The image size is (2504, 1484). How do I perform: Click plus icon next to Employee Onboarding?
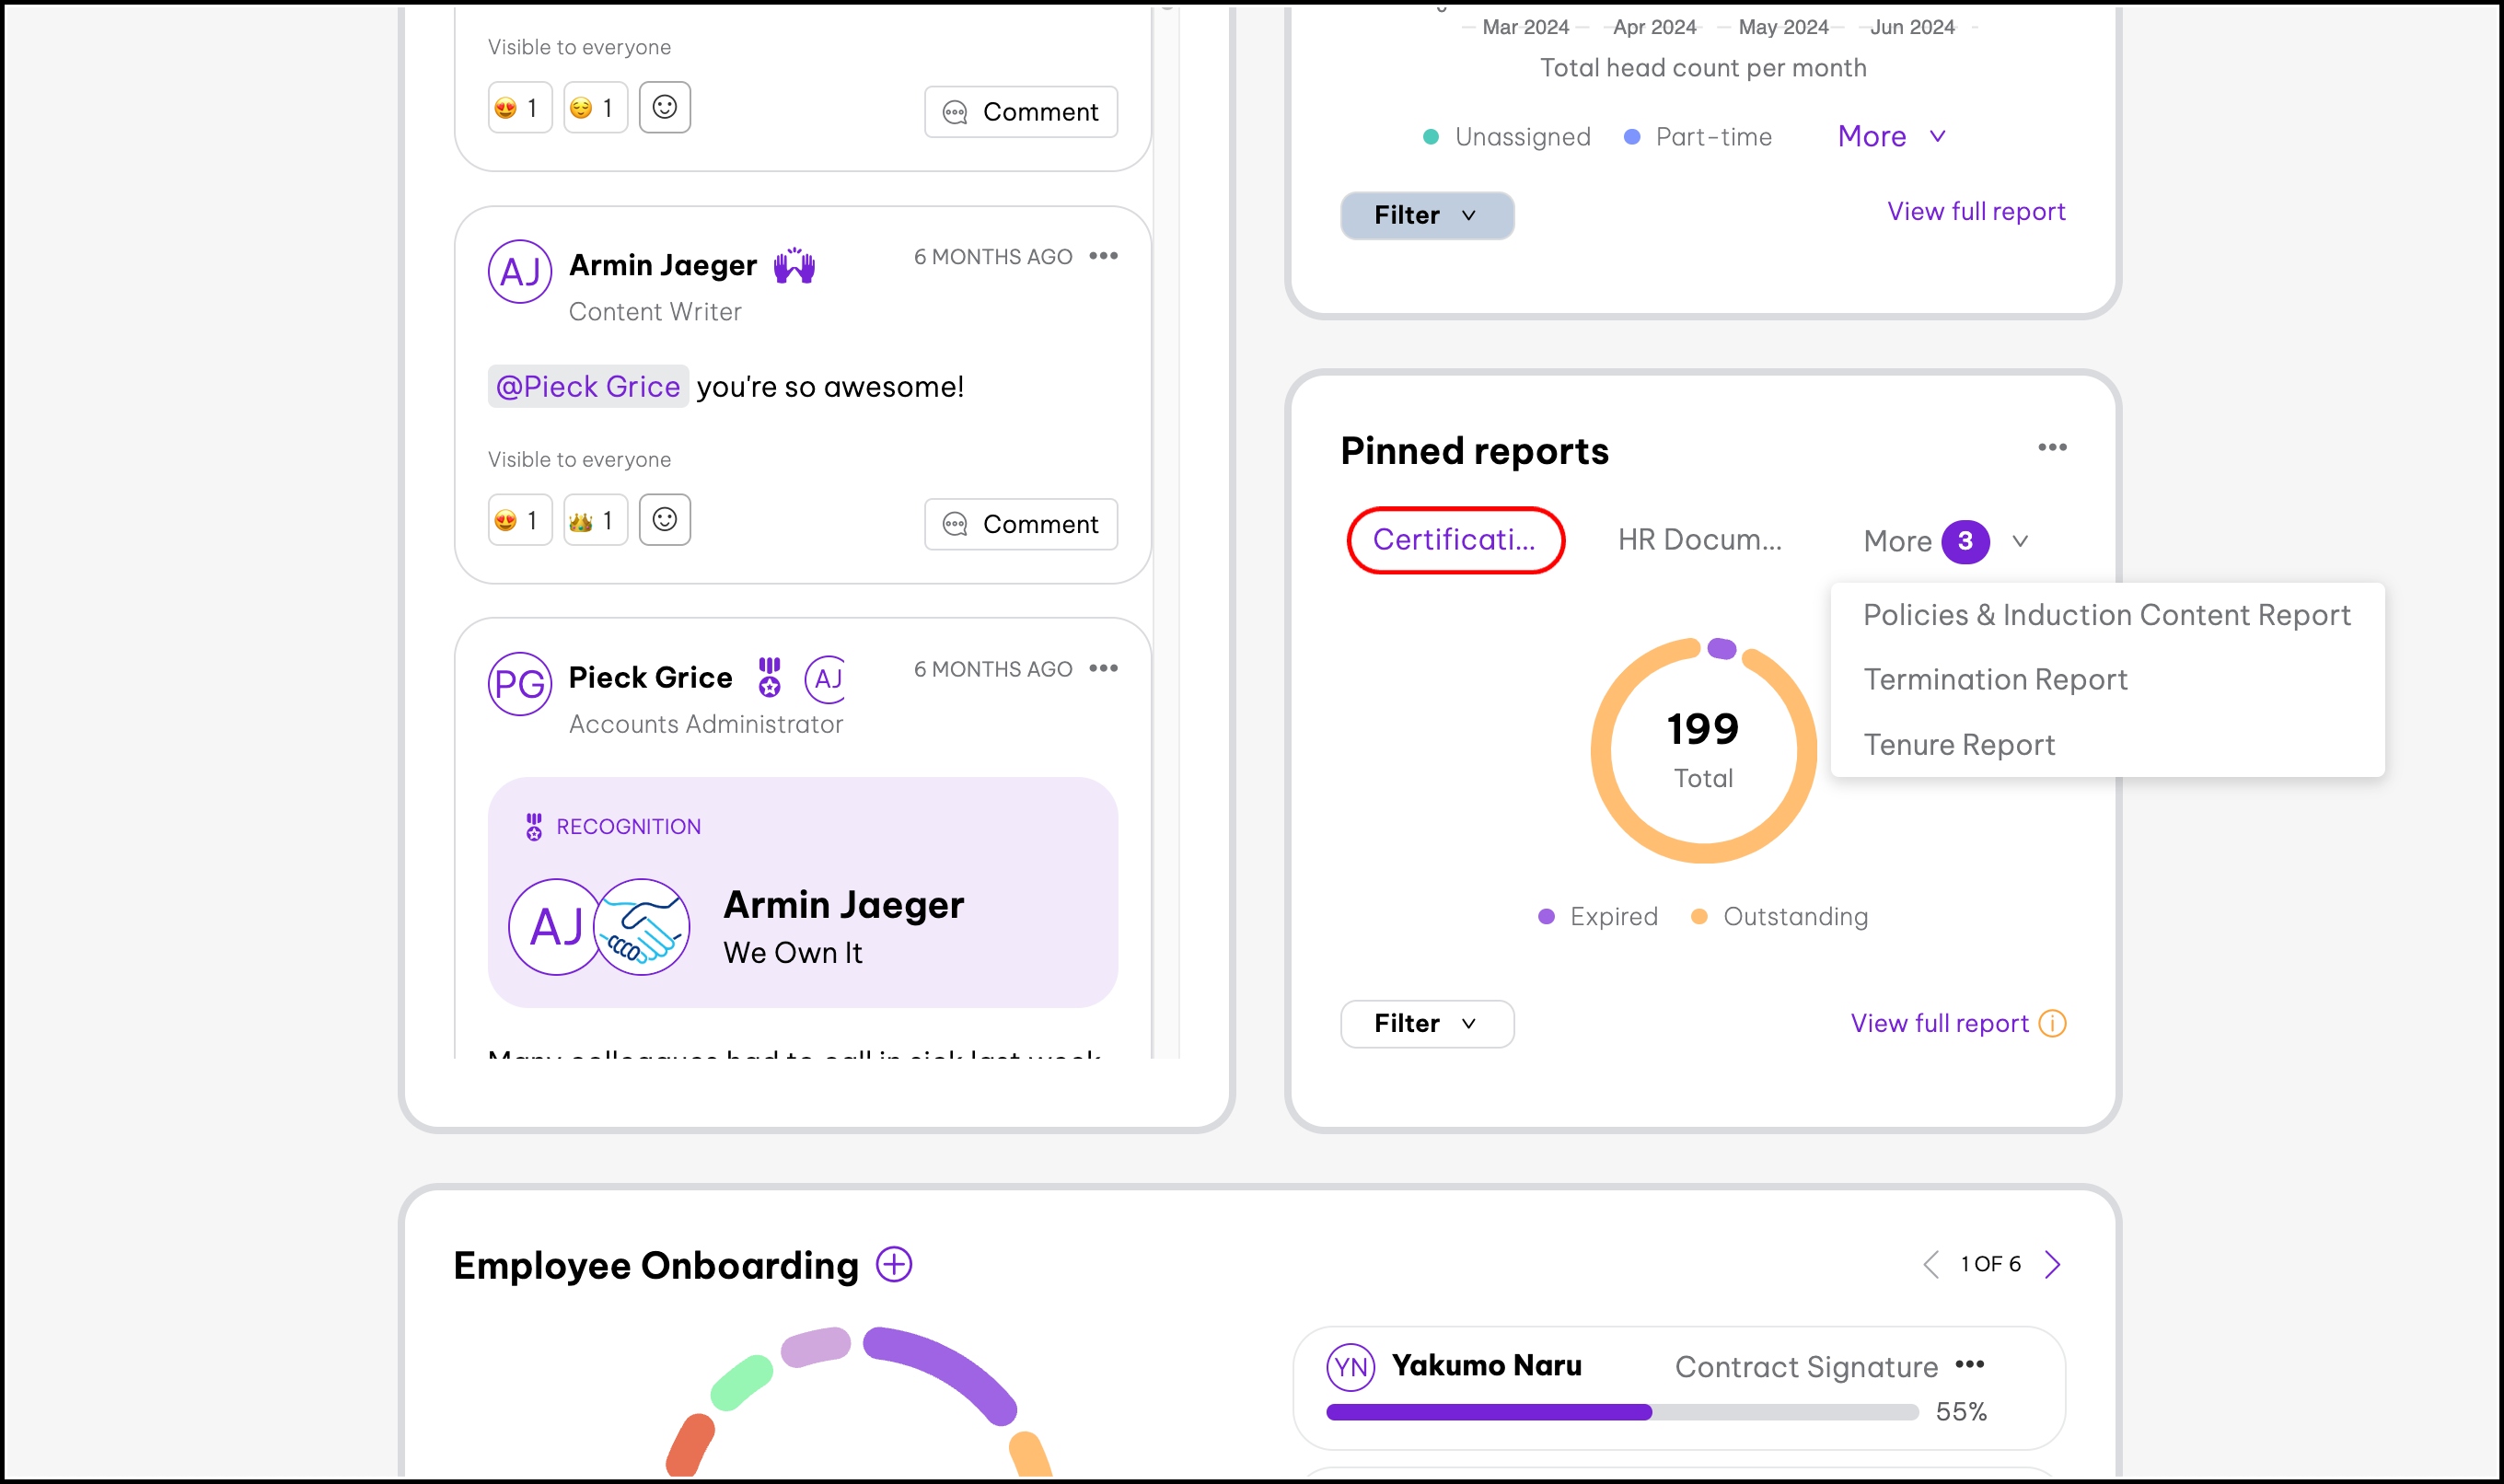(894, 1264)
